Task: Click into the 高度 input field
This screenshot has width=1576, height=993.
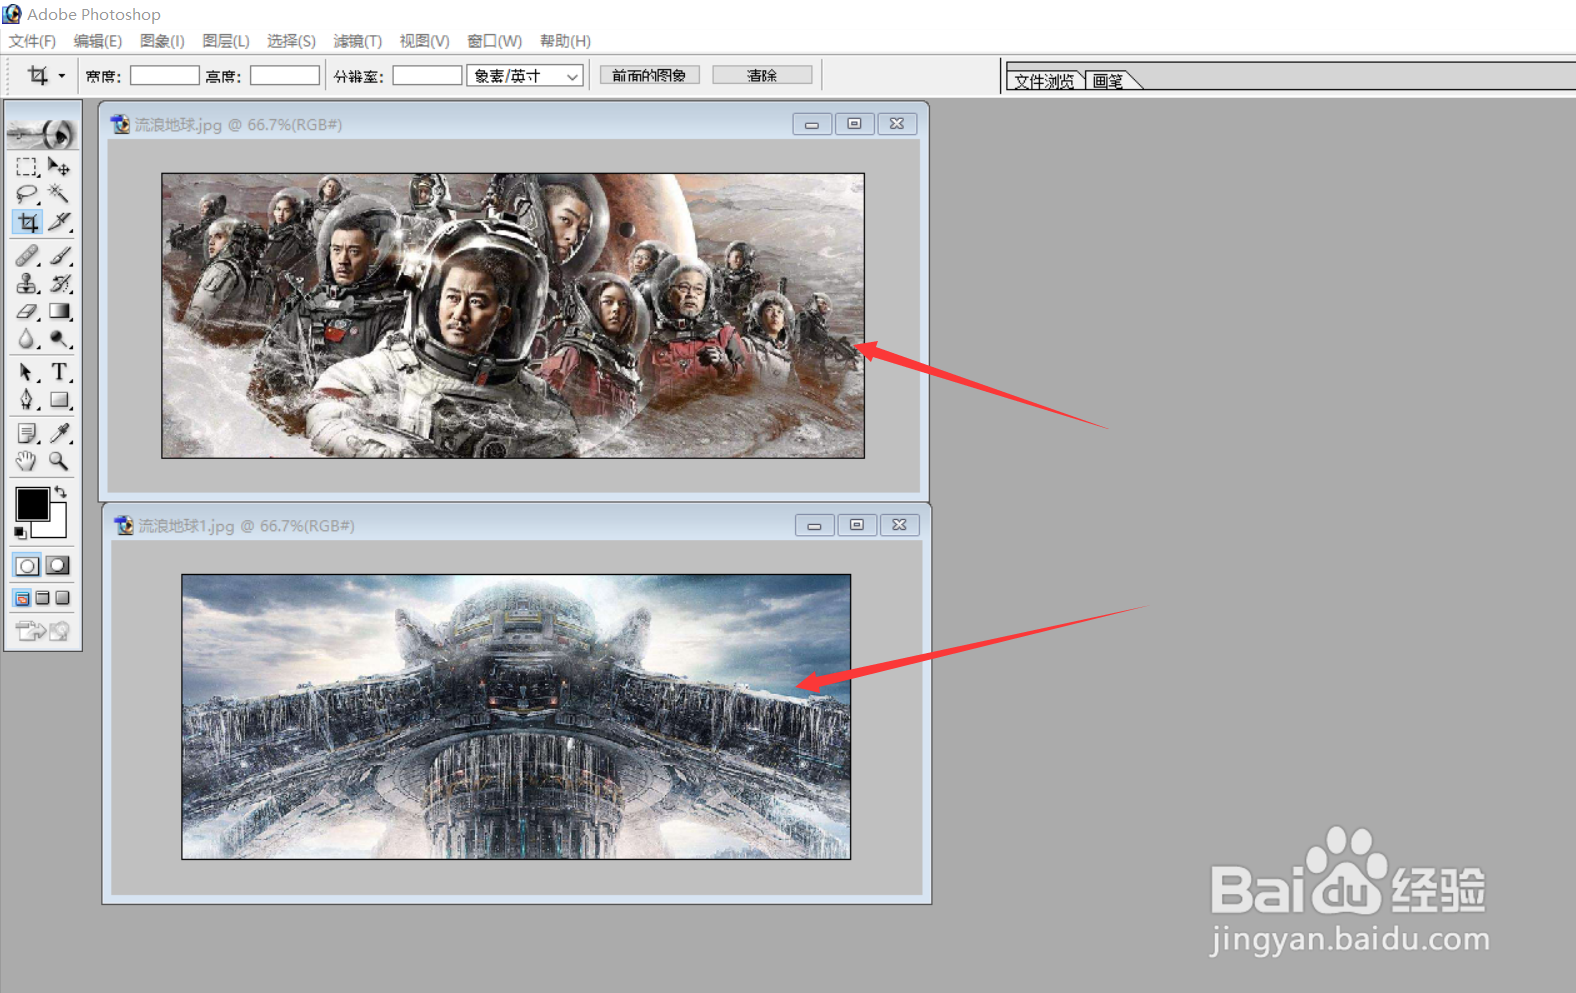Action: pyautogui.click(x=284, y=75)
